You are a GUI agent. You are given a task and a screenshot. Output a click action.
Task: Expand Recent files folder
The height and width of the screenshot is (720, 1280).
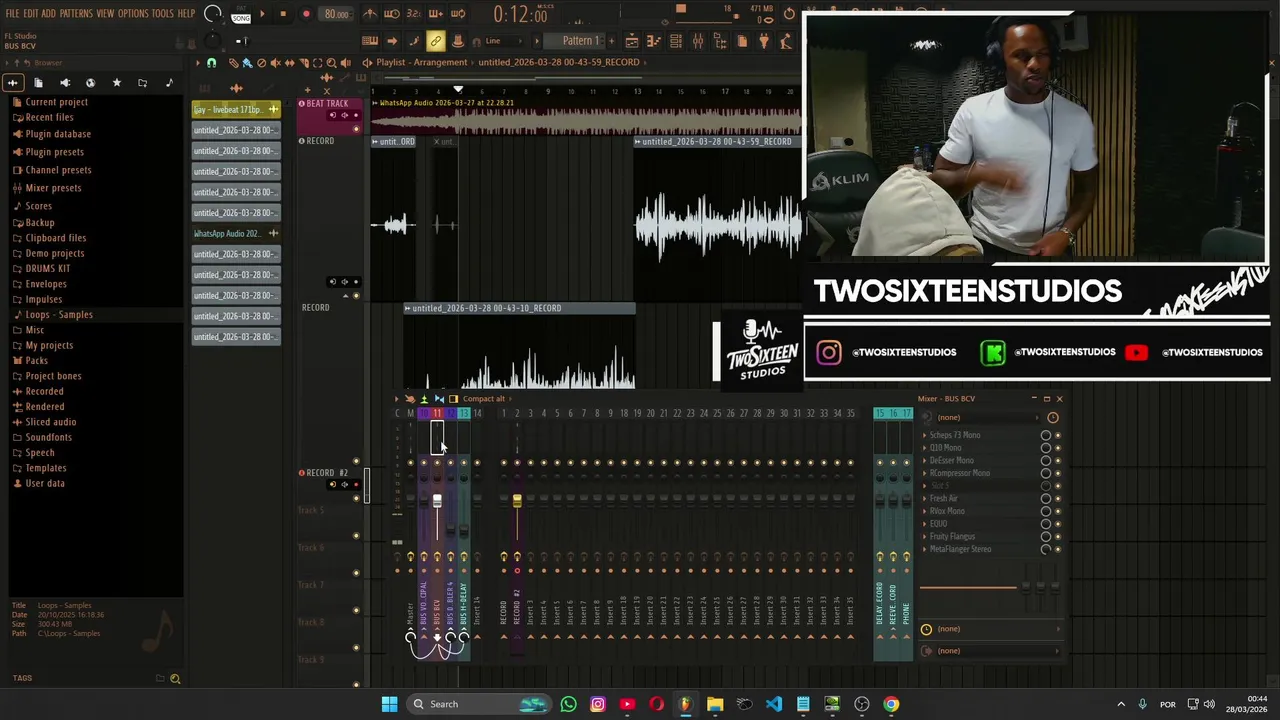tap(49, 117)
